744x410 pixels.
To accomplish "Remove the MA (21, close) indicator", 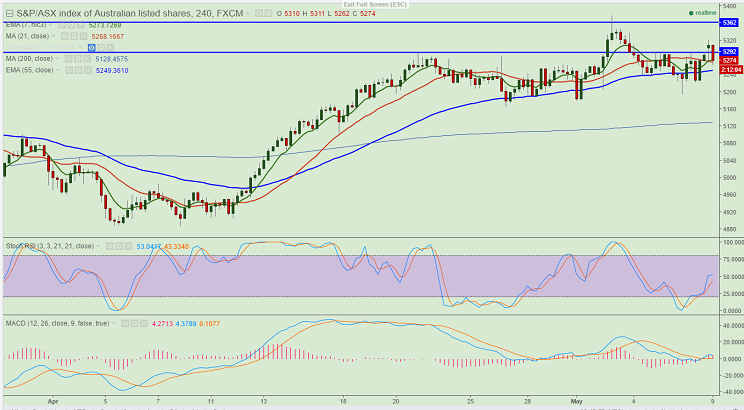I will pyautogui.click(x=84, y=36).
